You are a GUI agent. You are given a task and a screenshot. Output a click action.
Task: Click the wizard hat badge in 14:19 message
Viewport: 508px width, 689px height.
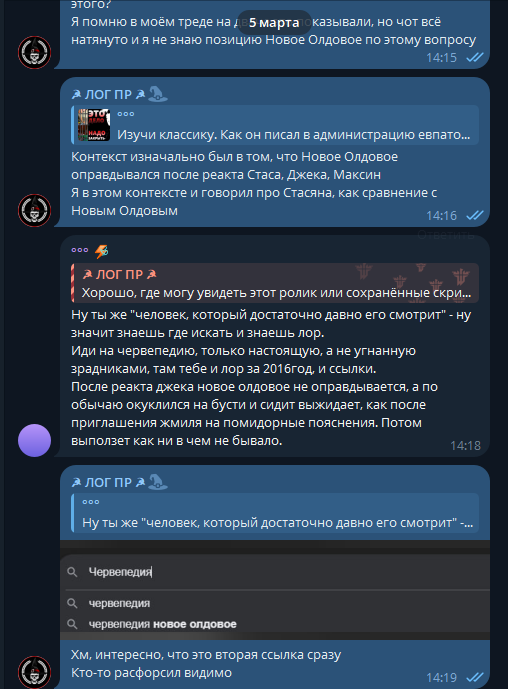pos(158,482)
